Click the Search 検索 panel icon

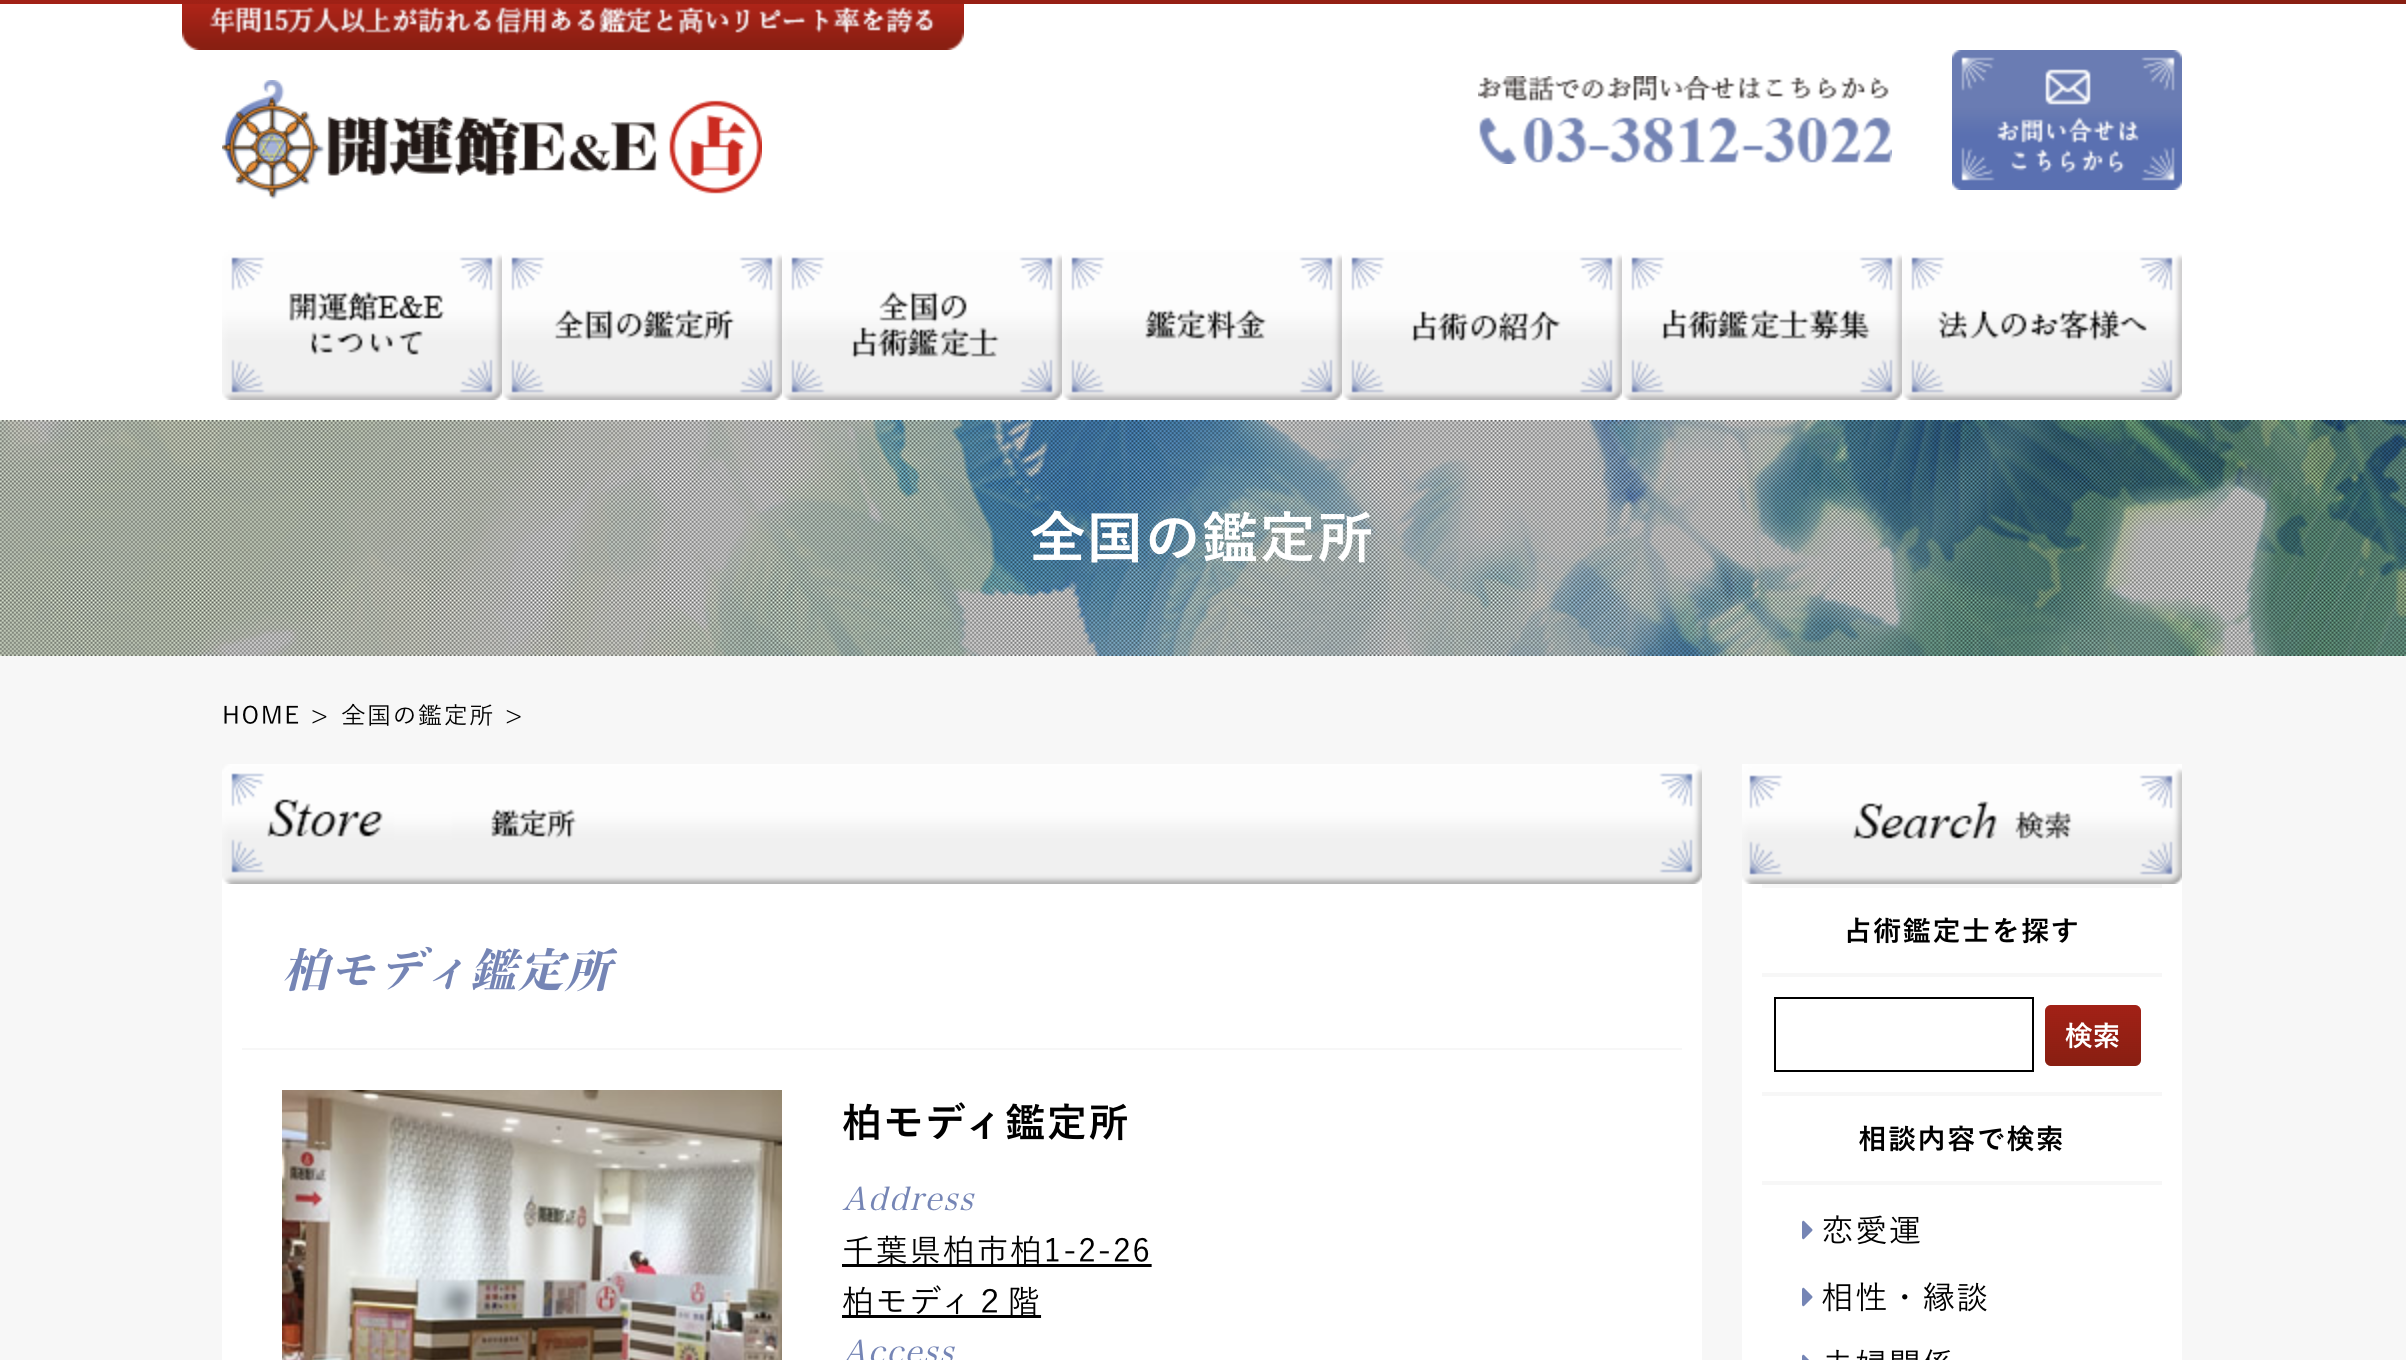[1961, 821]
